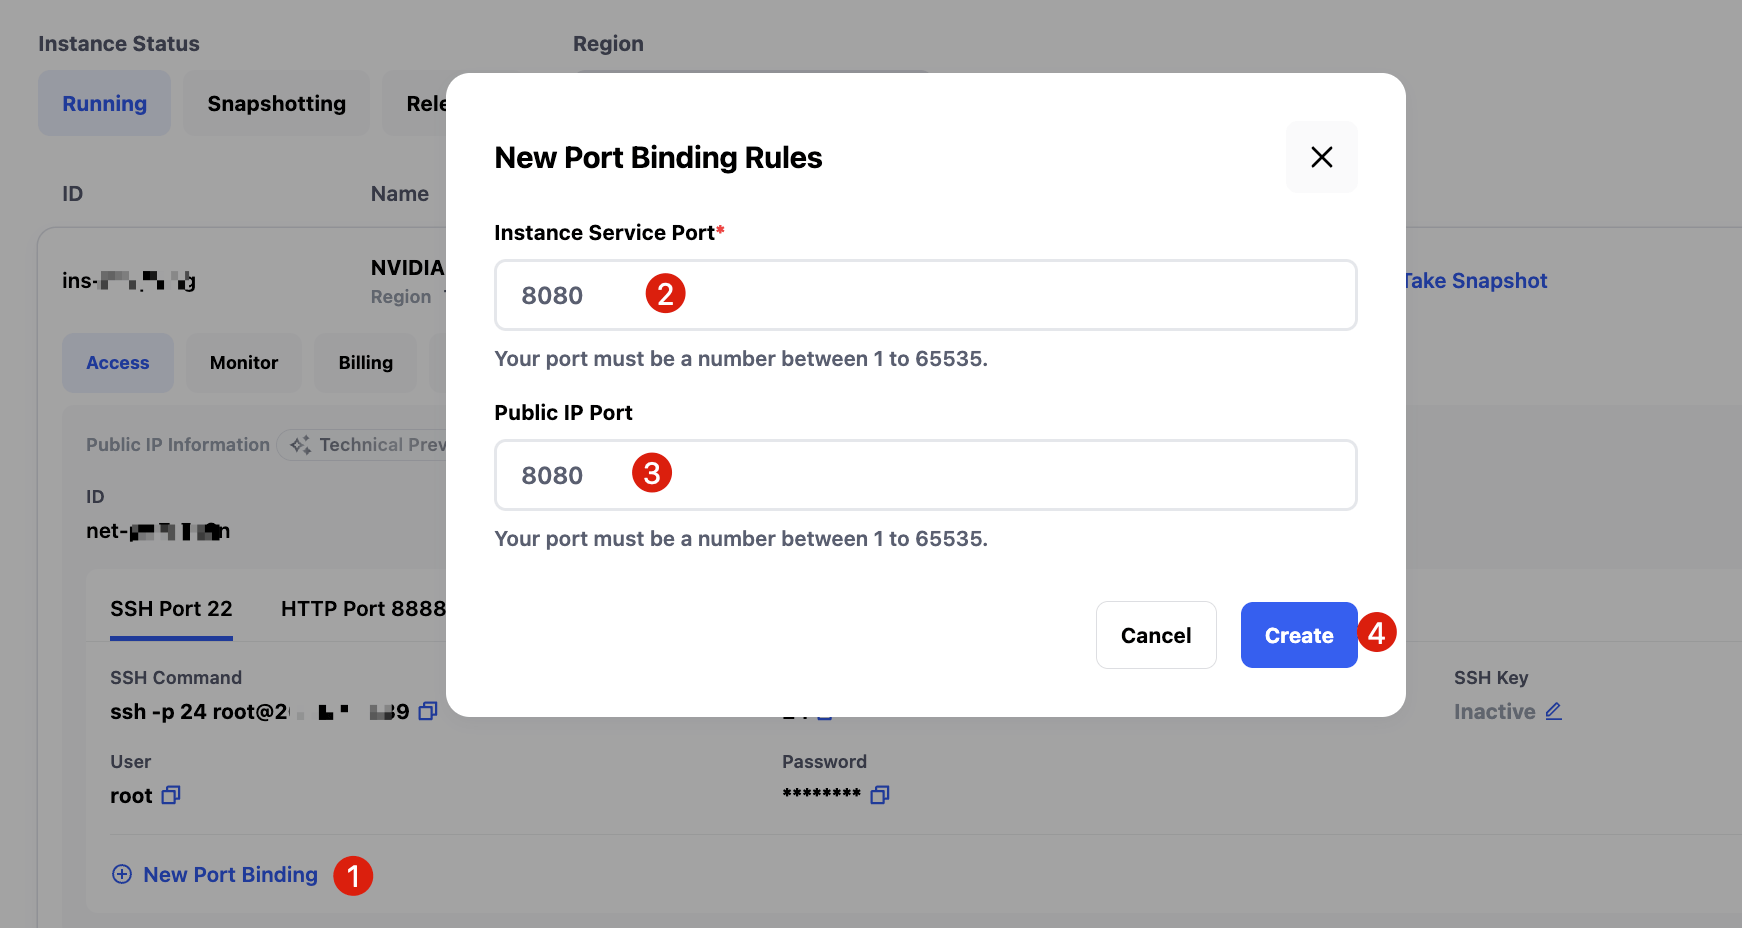1742x928 pixels.
Task: Click the New Port Binding link
Action: (x=230, y=875)
